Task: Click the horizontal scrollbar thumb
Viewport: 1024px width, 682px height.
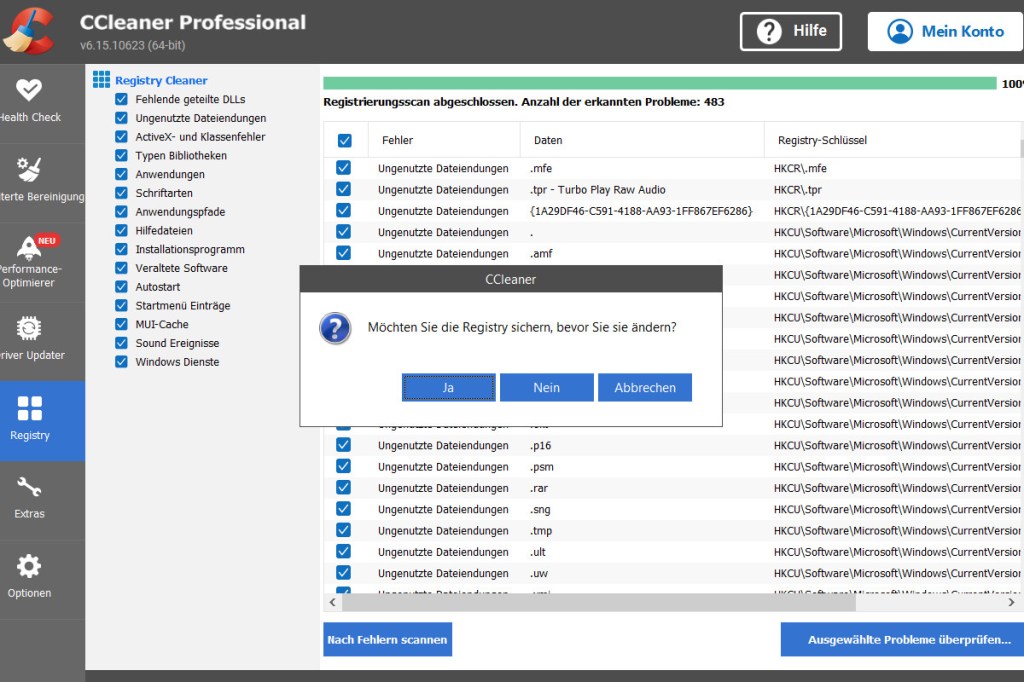Action: point(599,602)
